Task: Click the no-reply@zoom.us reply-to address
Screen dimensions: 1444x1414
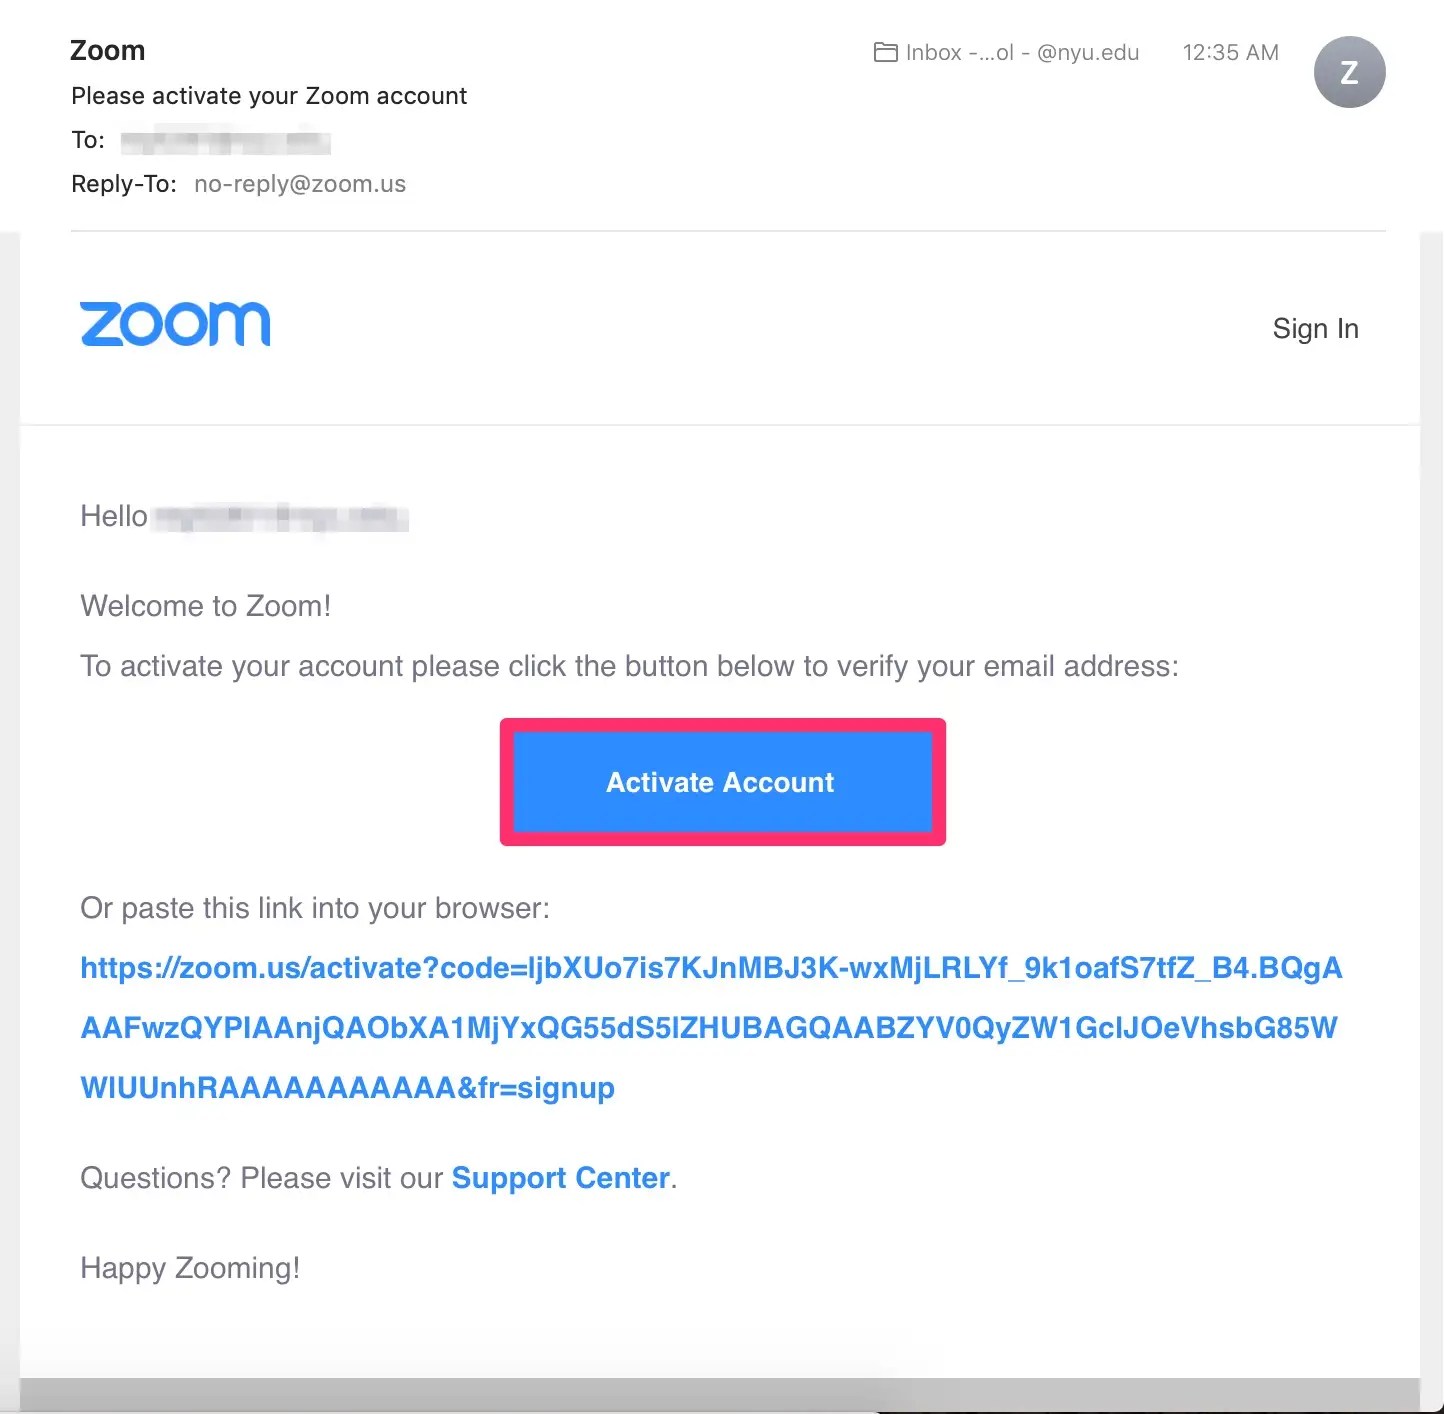Action: tap(300, 184)
